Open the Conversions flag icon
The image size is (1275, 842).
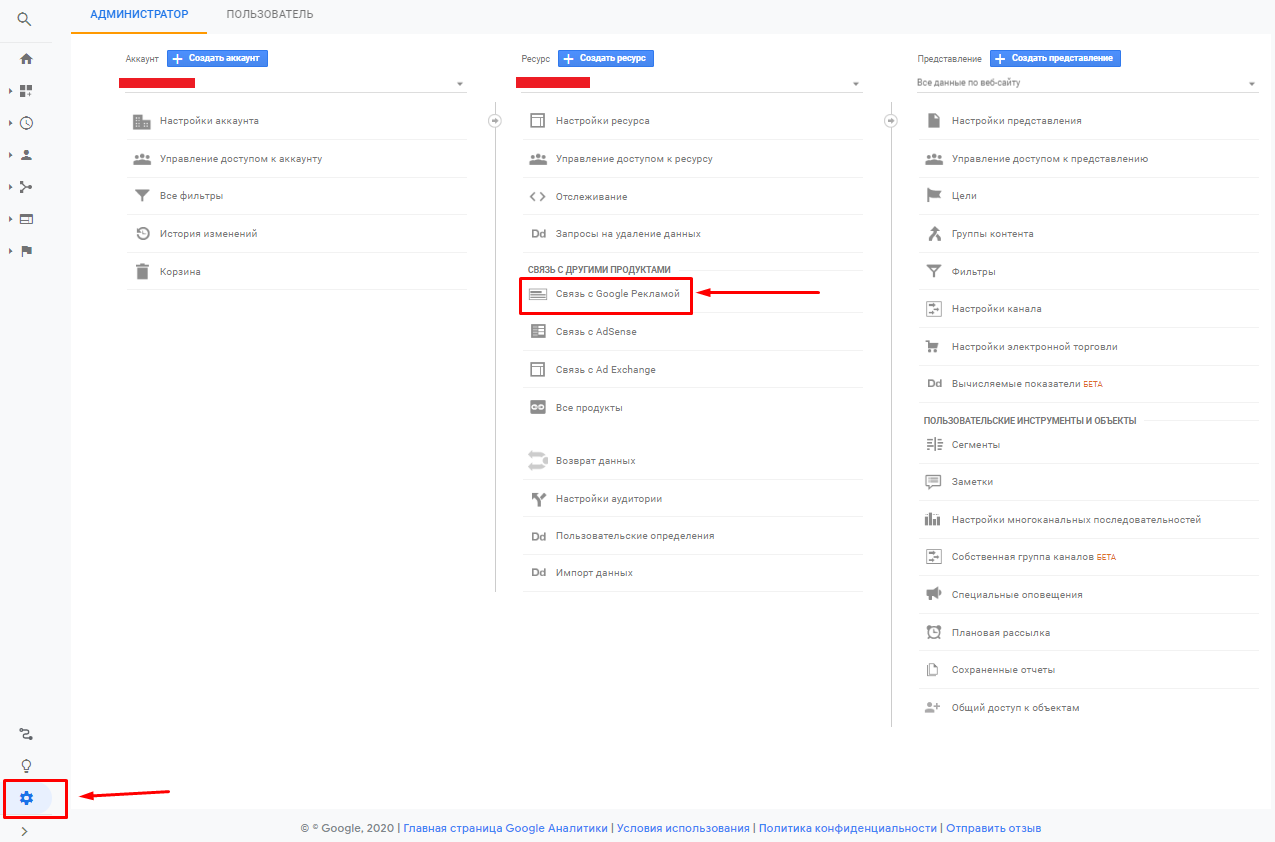[27, 251]
